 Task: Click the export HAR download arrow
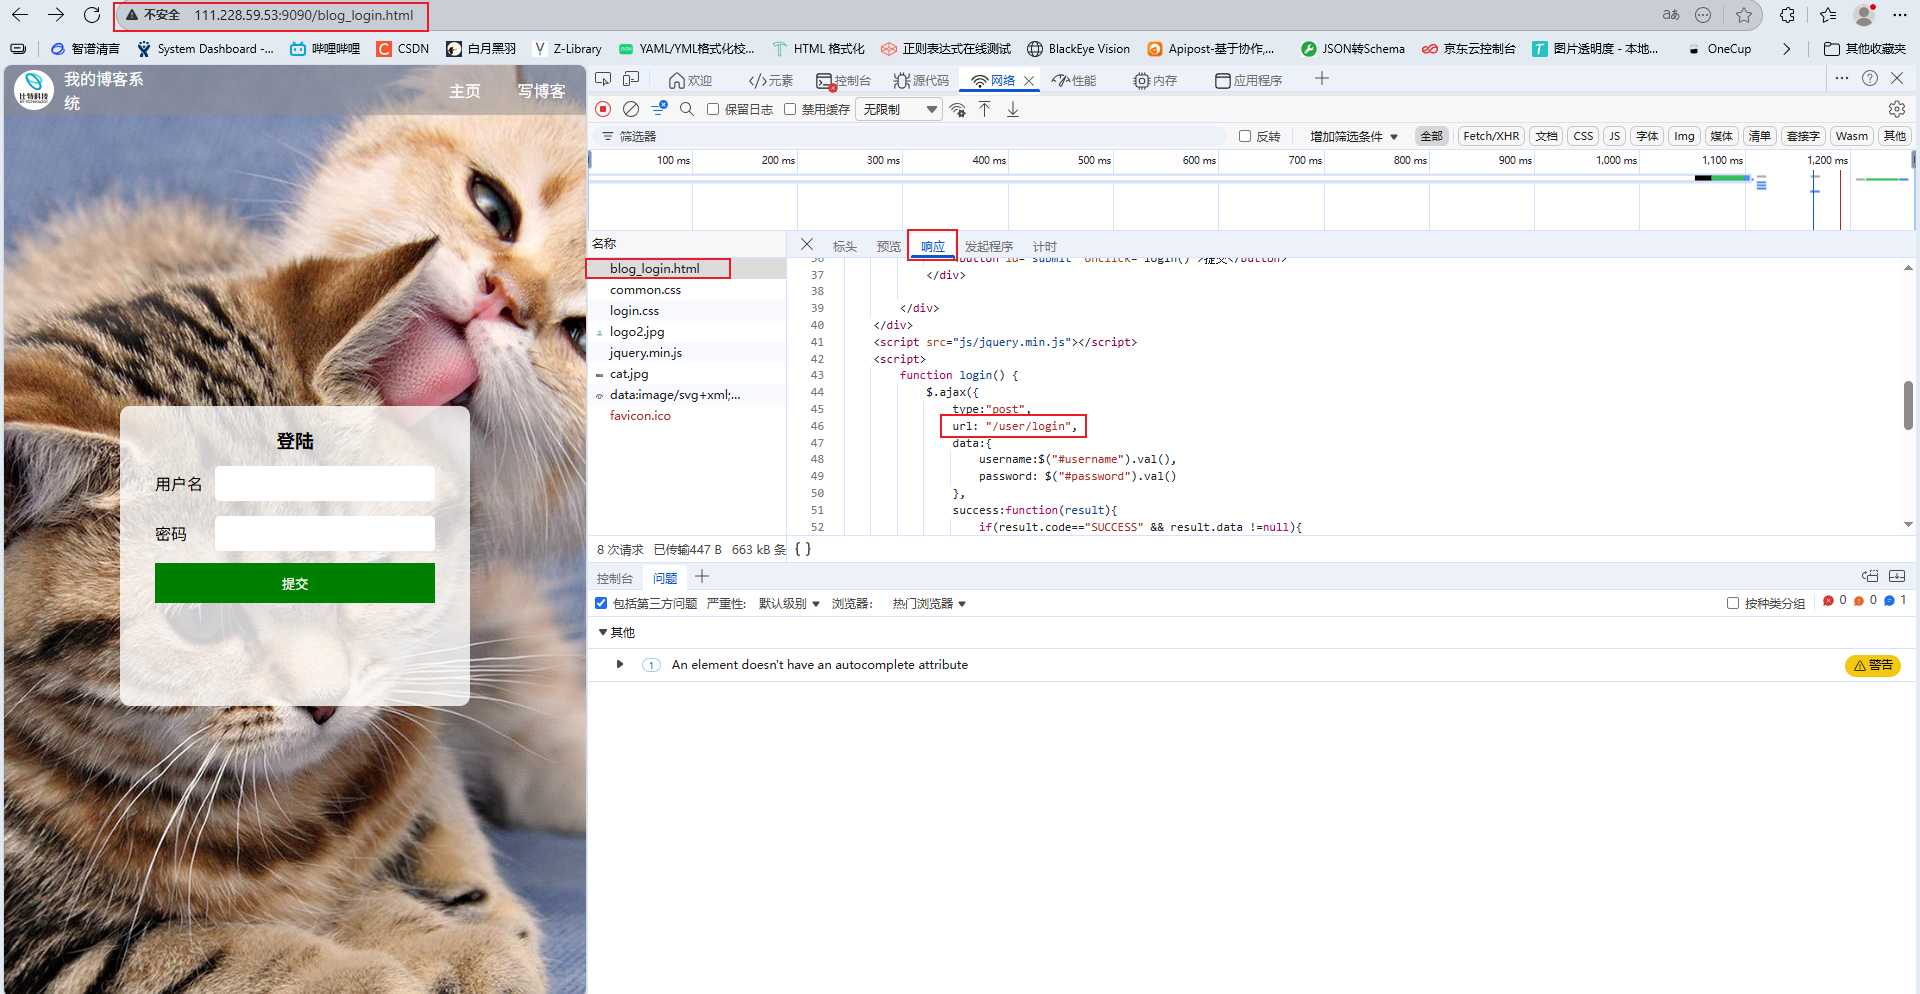click(1013, 109)
